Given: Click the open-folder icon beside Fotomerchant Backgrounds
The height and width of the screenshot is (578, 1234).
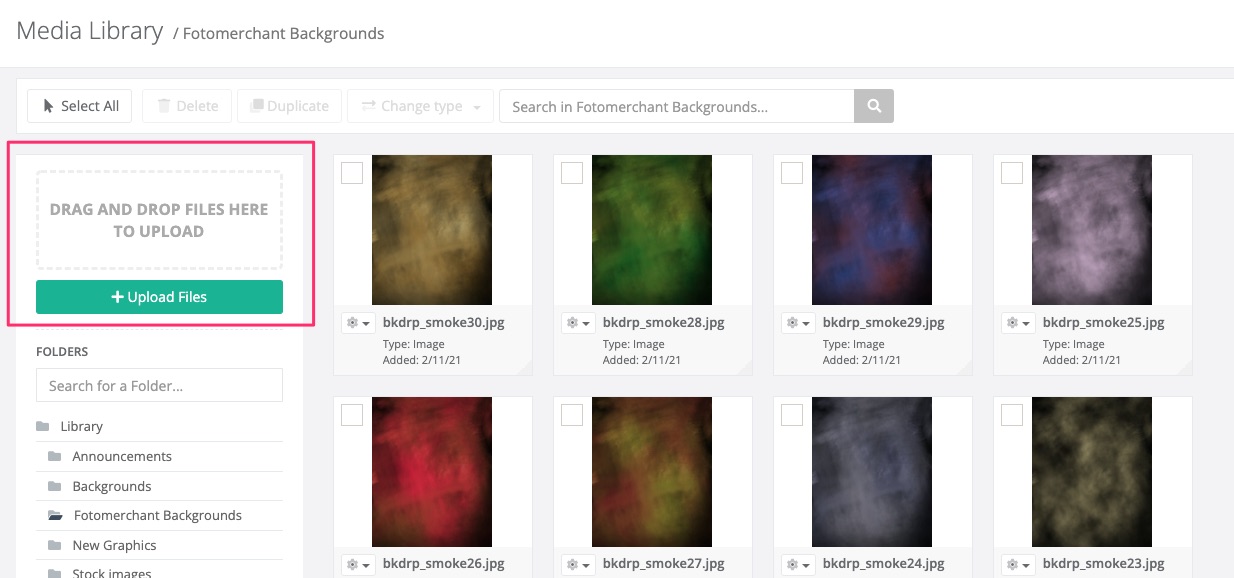Looking at the screenshot, I should [x=56, y=516].
